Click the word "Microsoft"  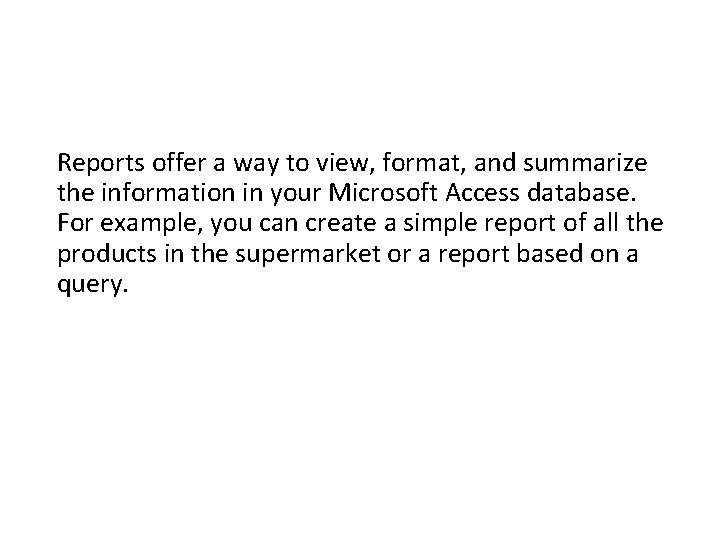pos(382,192)
